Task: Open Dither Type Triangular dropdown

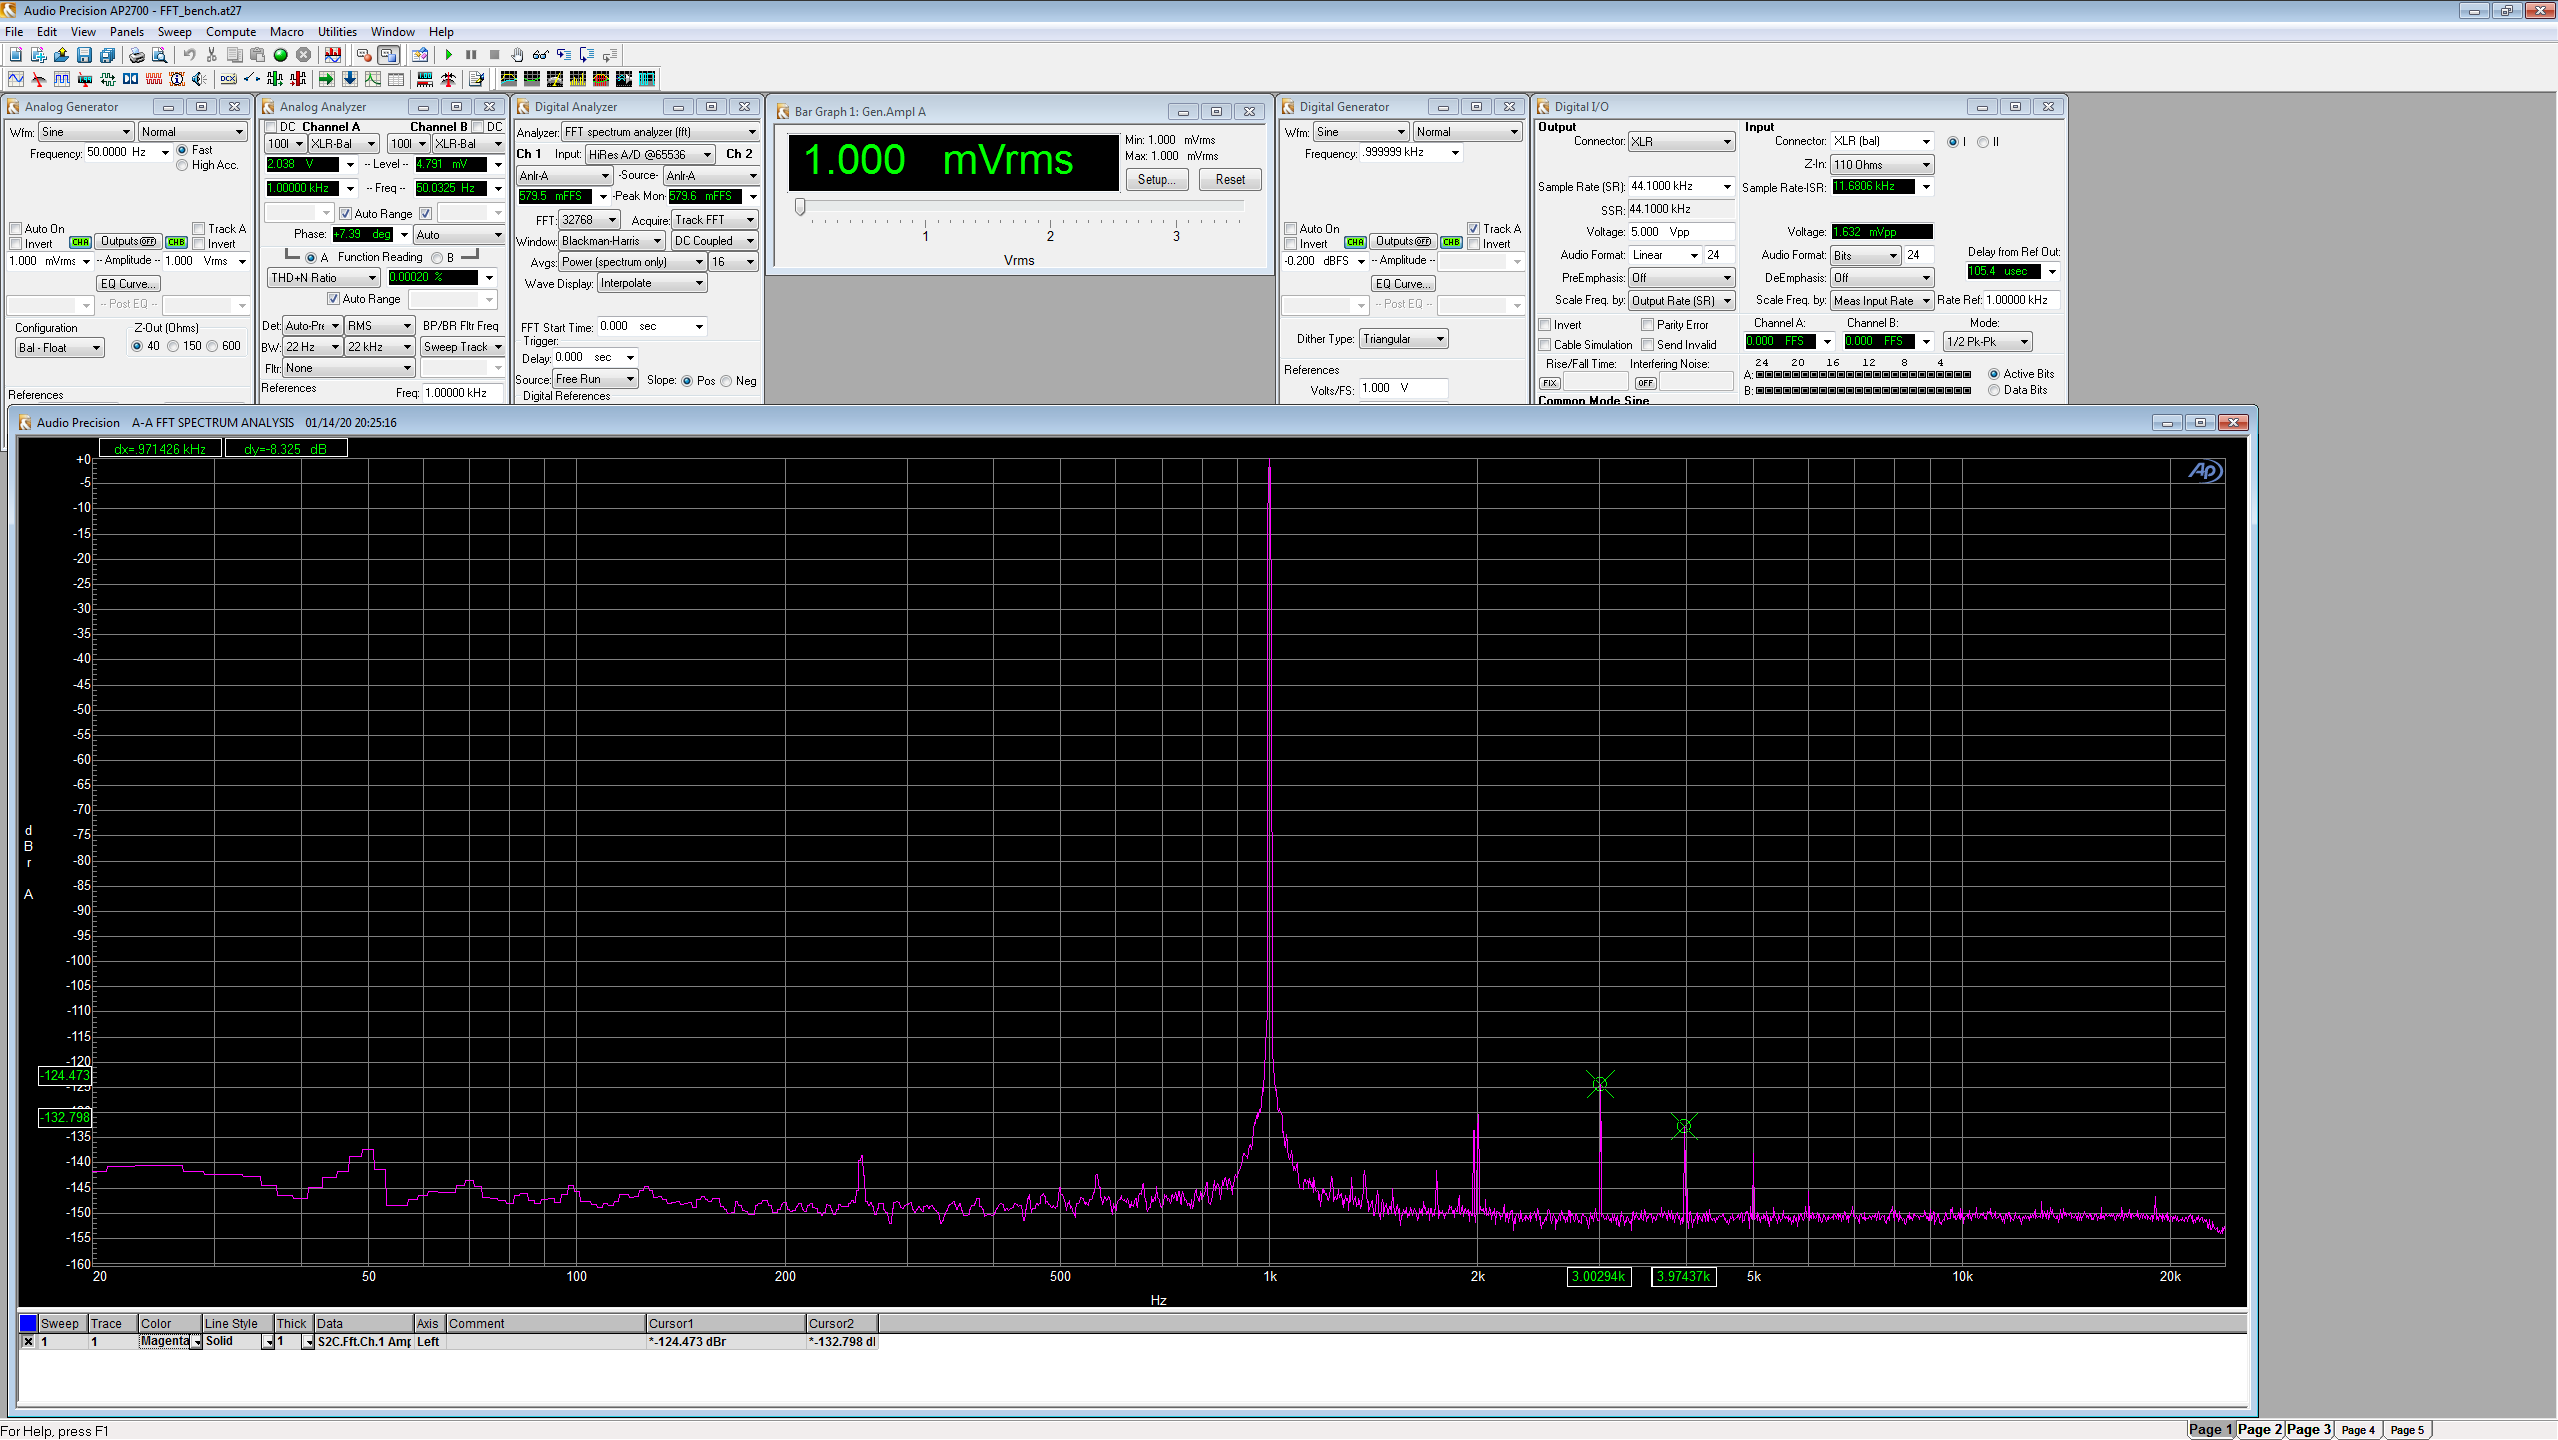Action: [x=1403, y=339]
